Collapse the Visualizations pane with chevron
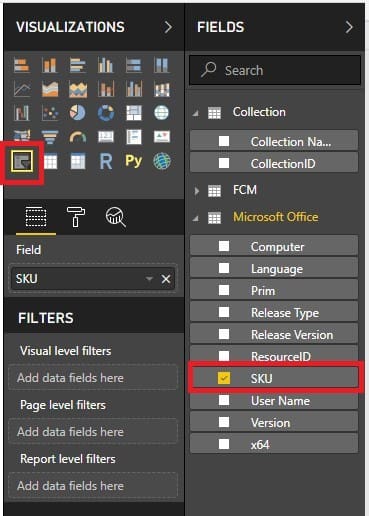Viewport: 369px width, 516px height. [x=168, y=27]
